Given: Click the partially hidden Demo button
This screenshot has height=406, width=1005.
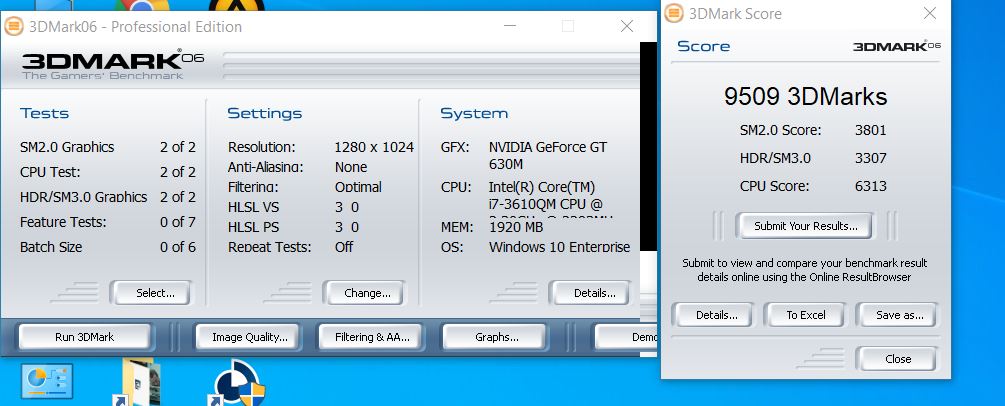Looking at the screenshot, I should (626, 337).
